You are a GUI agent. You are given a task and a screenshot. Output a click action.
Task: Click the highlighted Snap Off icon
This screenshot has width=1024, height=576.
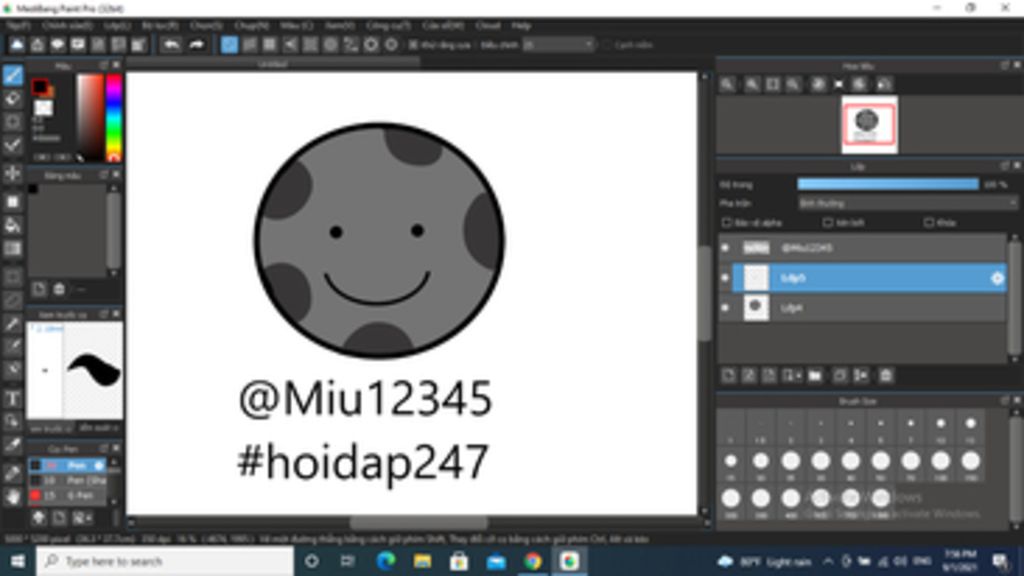coord(229,44)
